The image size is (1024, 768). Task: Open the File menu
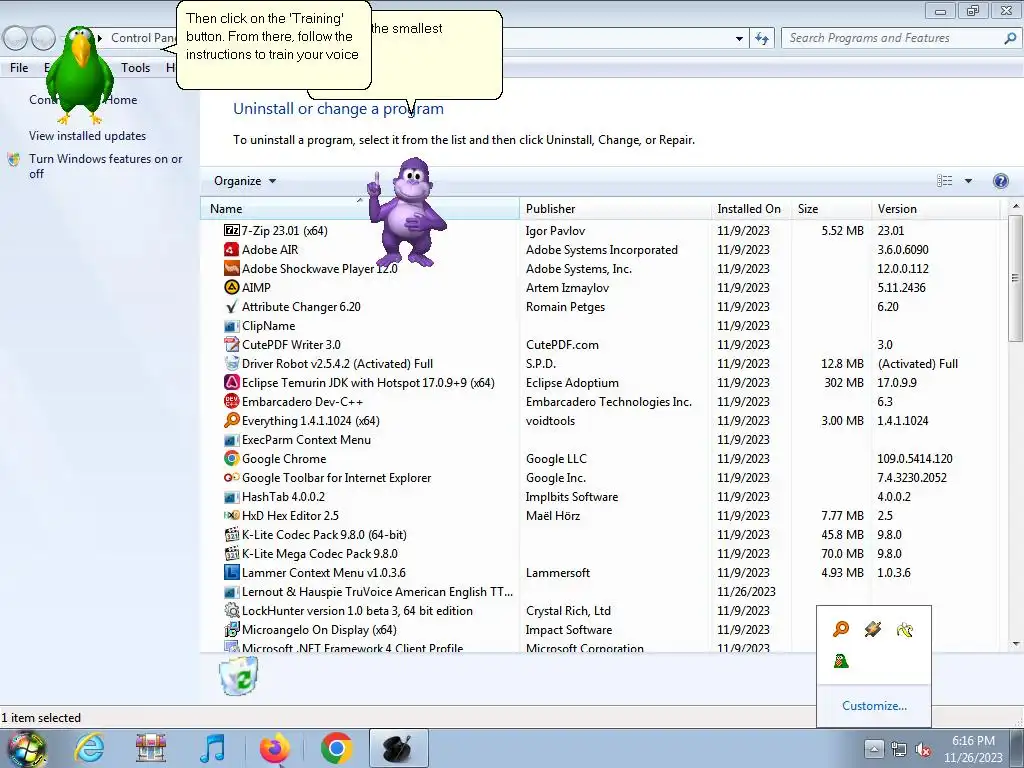(x=19, y=68)
